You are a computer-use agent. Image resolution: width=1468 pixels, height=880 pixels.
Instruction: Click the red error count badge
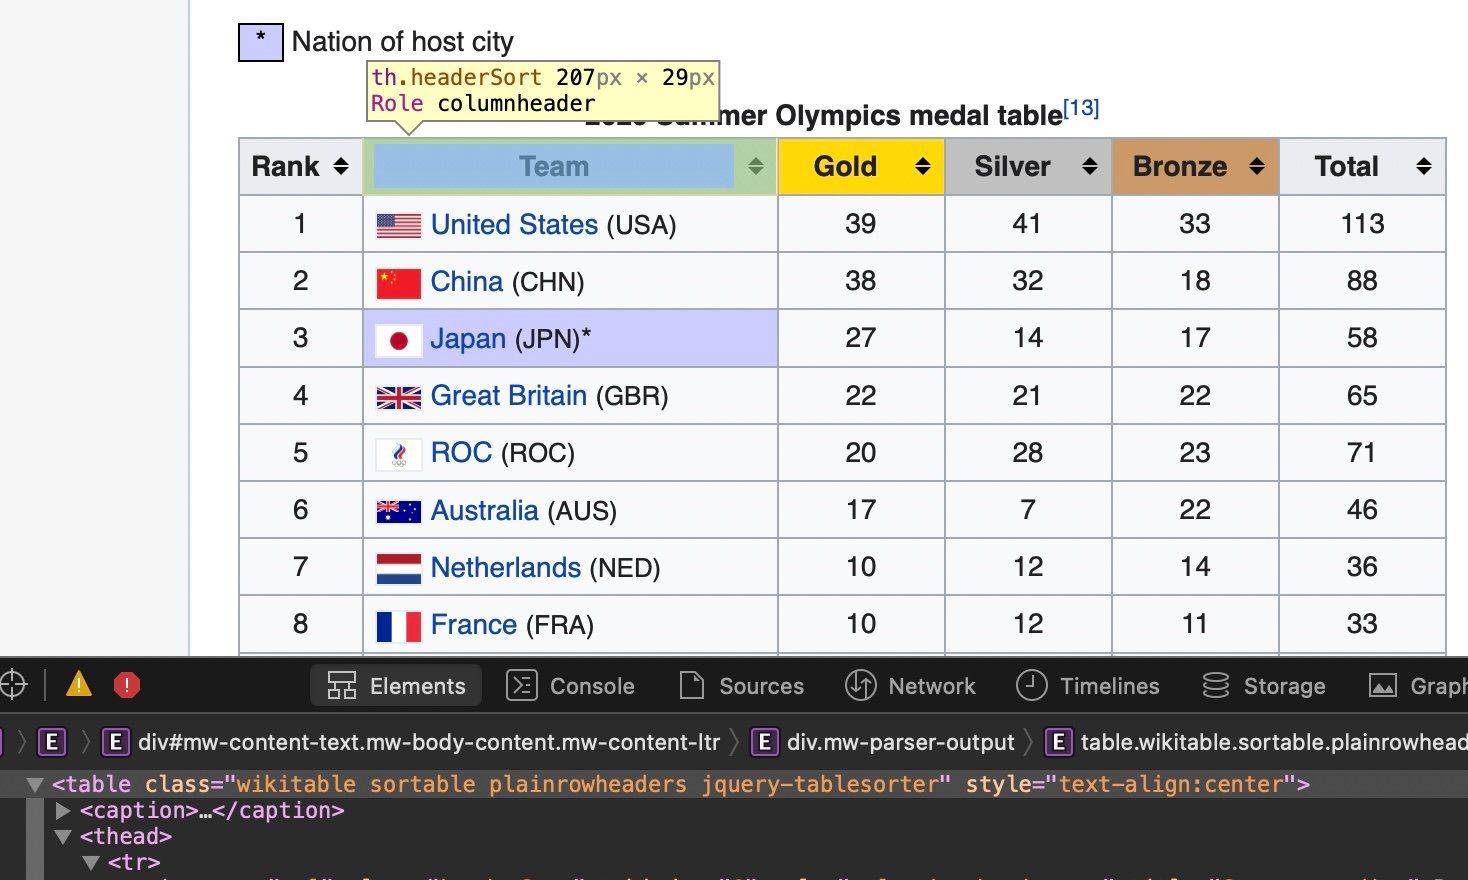pos(126,685)
